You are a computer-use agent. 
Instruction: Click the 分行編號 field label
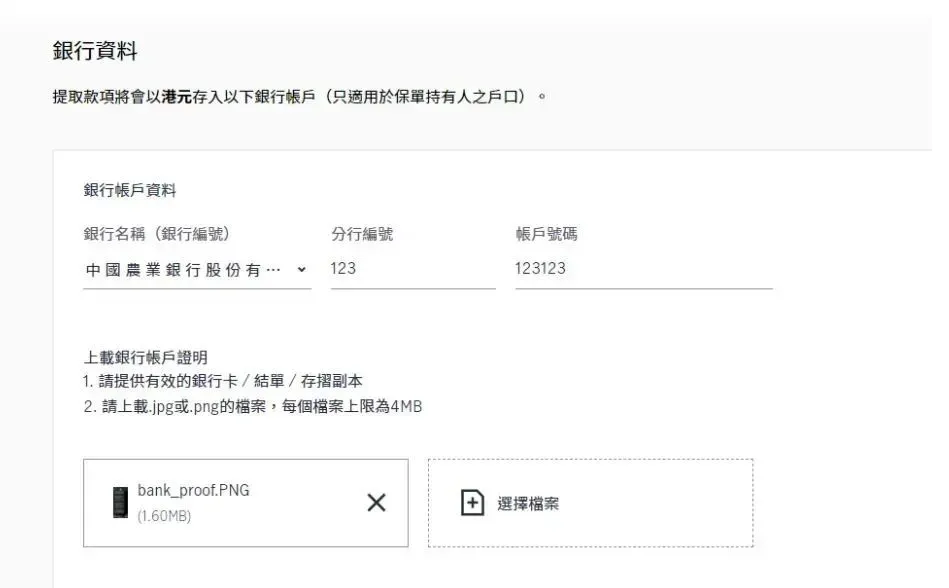coord(362,234)
